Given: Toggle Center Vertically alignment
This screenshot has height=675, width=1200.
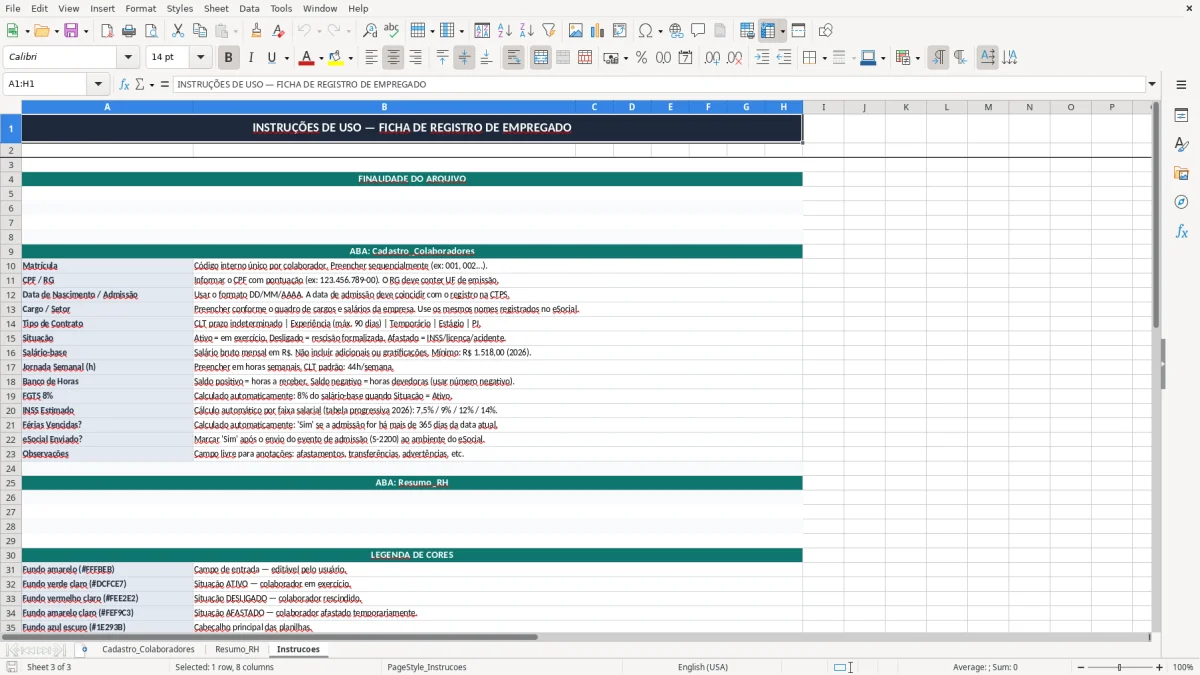Looking at the screenshot, I should tap(464, 58).
